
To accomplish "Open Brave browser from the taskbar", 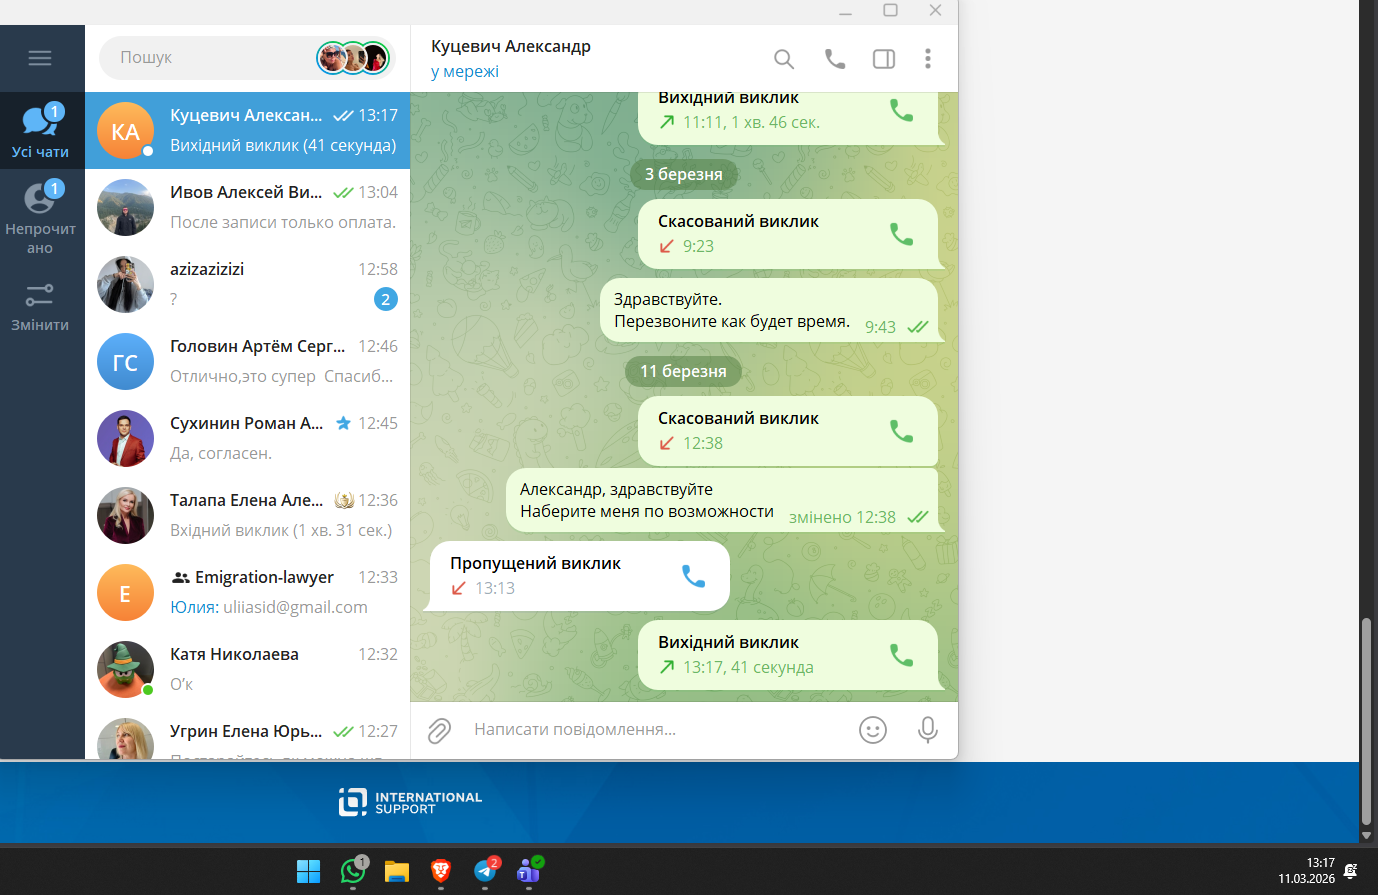I will point(441,871).
